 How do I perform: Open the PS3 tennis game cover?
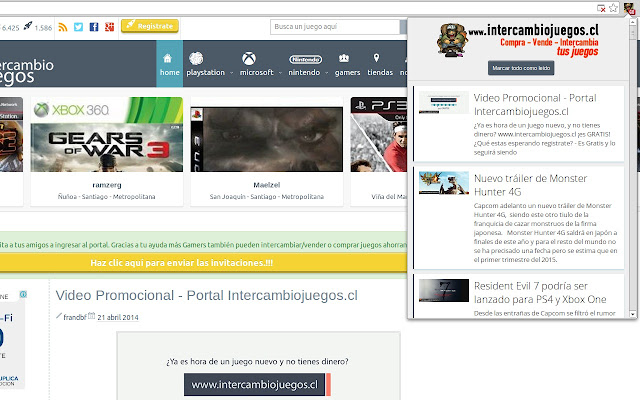pyautogui.click(x=379, y=134)
